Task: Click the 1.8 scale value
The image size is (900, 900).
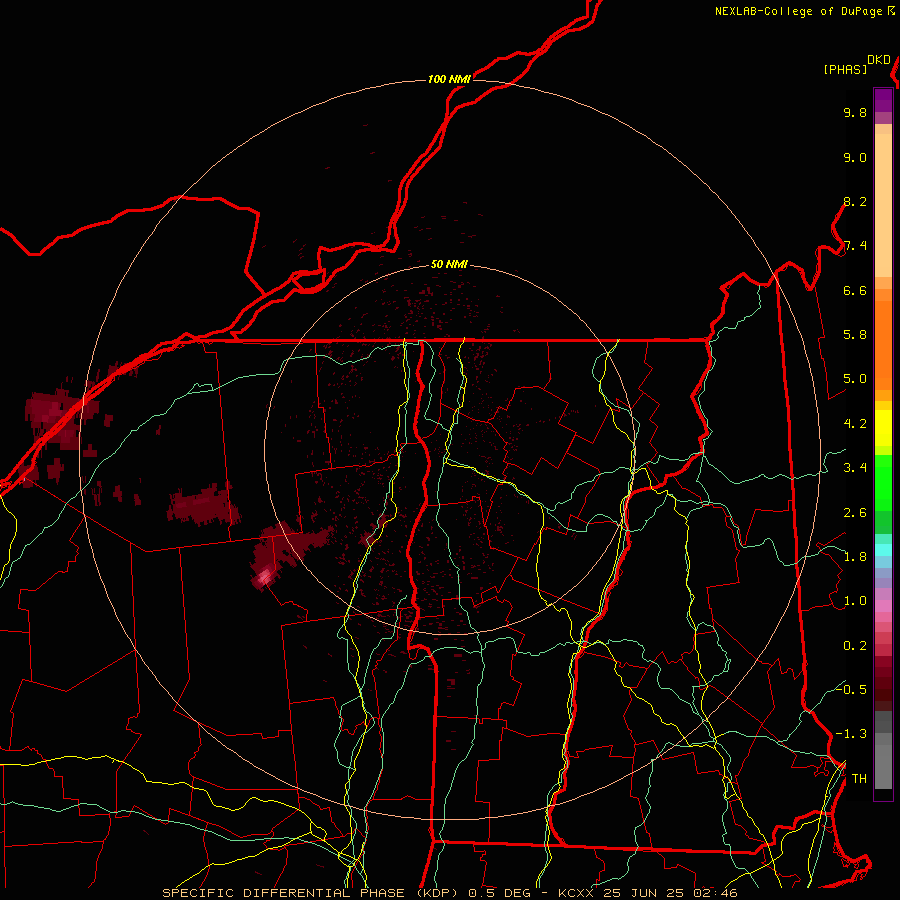Action: pos(855,557)
